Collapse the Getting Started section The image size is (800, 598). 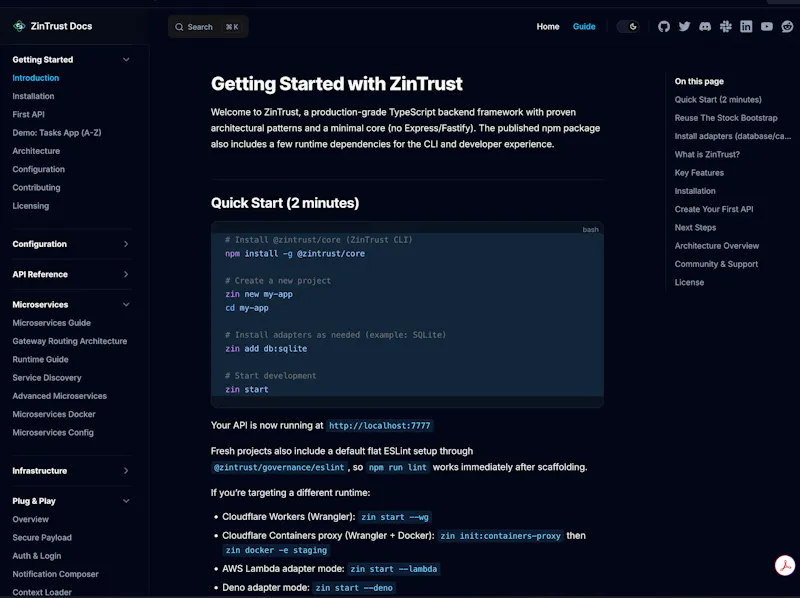click(x=126, y=60)
